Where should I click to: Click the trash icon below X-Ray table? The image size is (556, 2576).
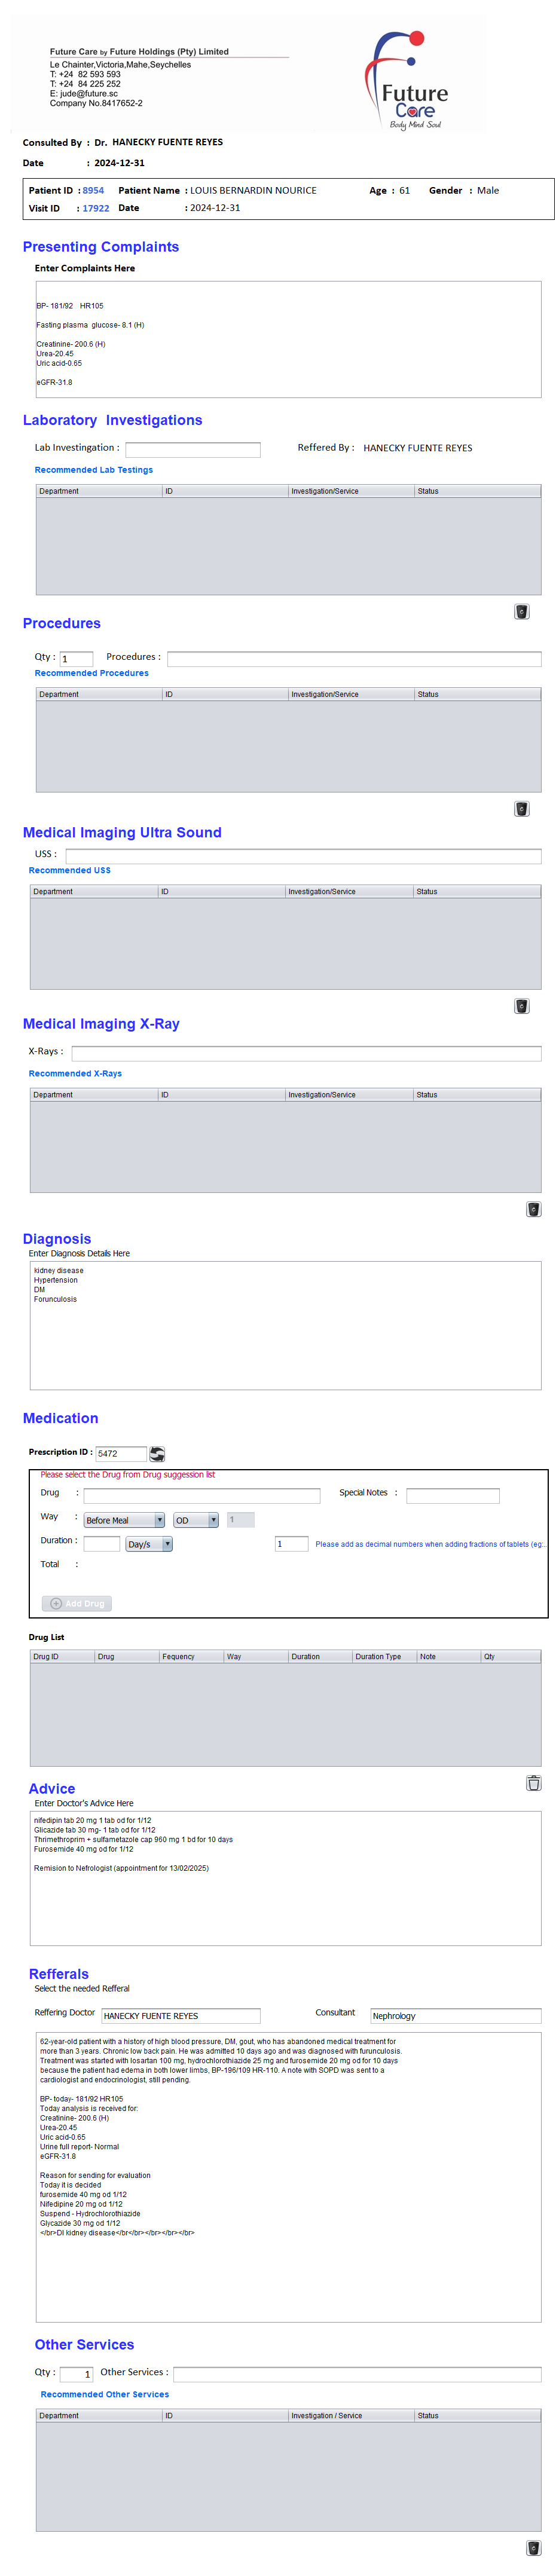pyautogui.click(x=533, y=1208)
